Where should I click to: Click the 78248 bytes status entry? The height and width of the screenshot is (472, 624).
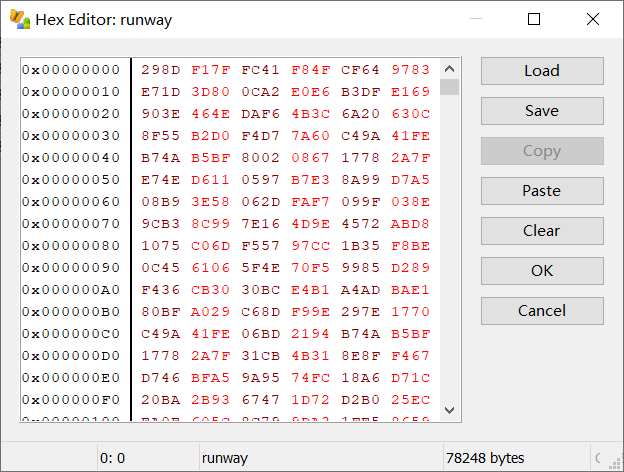click(485, 458)
